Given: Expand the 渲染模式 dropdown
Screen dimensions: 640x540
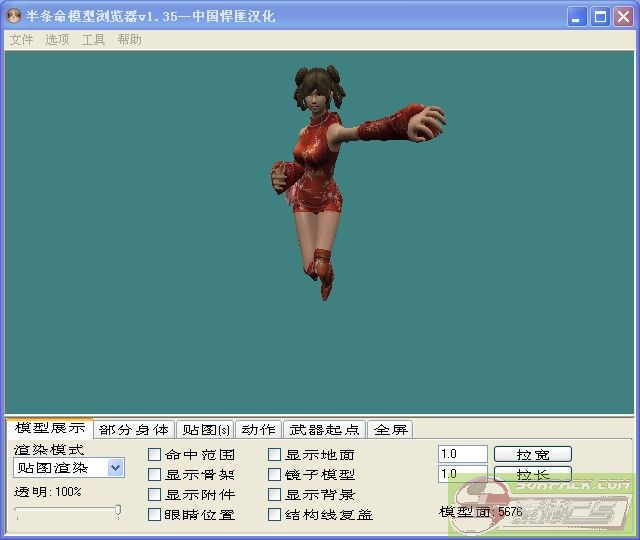Looking at the screenshot, I should click(x=115, y=468).
